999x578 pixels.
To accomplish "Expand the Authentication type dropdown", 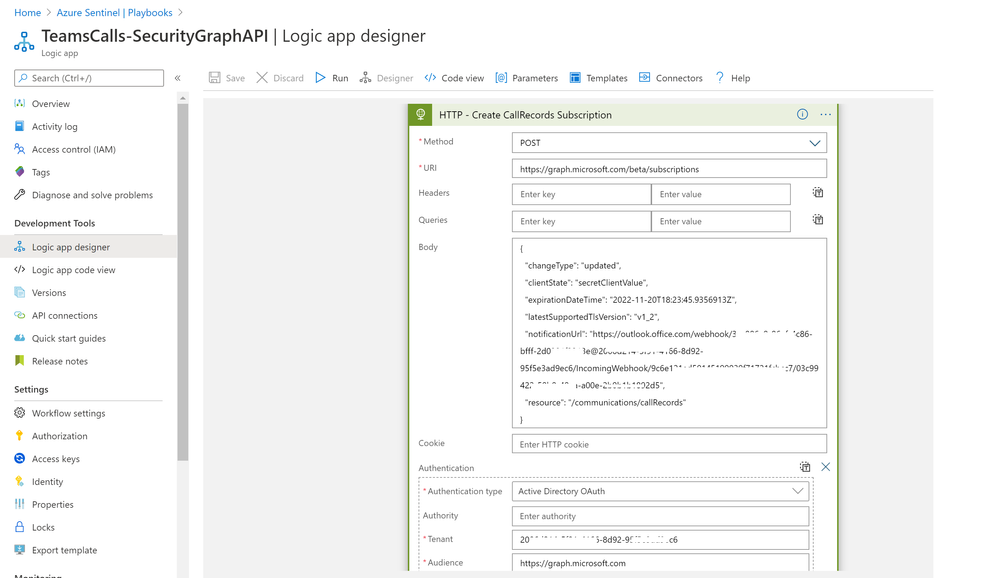I will (x=660, y=491).
